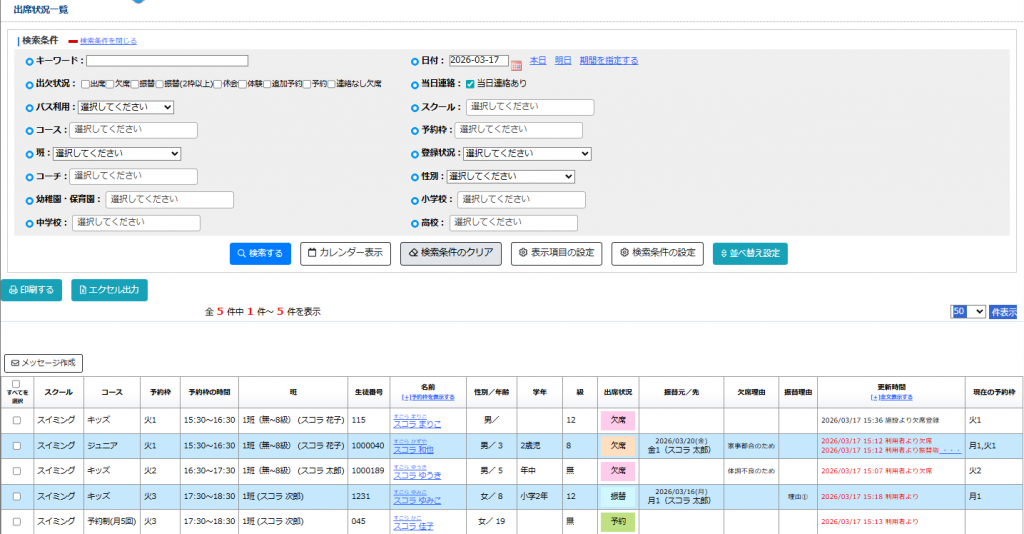
Task: Collapse search with 検索条件を閉じる link
Action: 108,41
